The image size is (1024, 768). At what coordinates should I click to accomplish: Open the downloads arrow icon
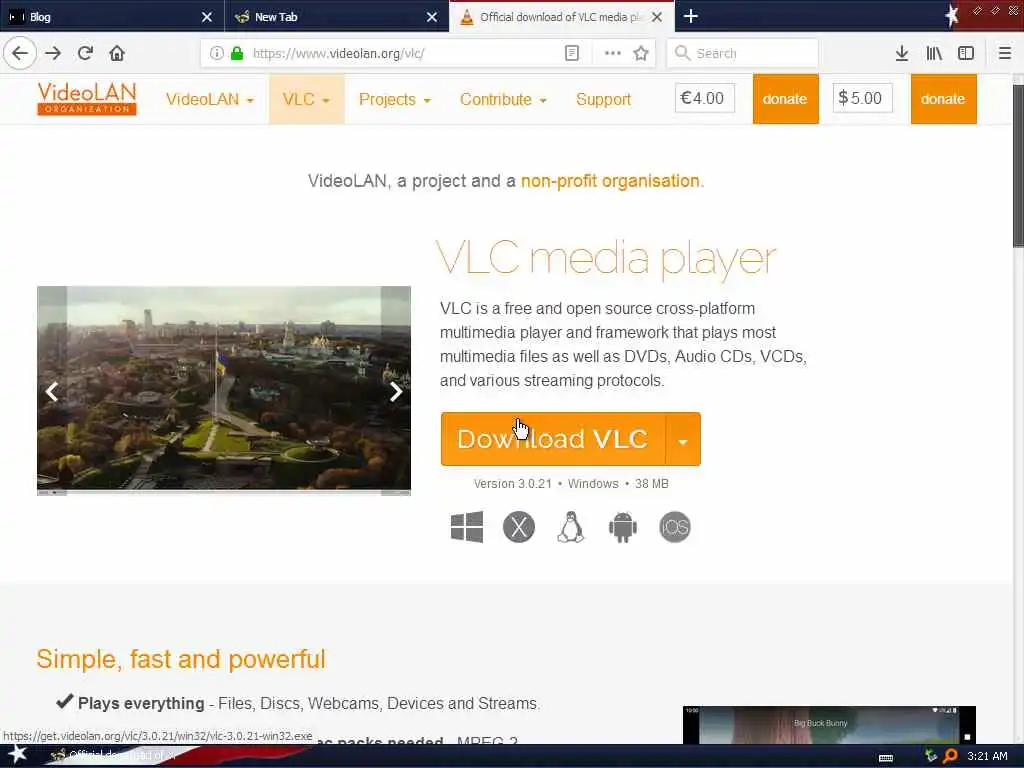[x=901, y=53]
